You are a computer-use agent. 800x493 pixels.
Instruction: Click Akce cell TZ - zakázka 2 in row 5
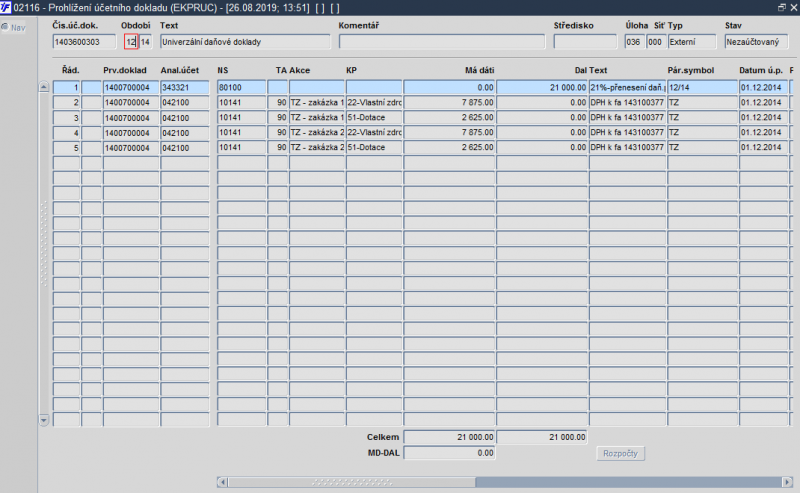point(317,147)
